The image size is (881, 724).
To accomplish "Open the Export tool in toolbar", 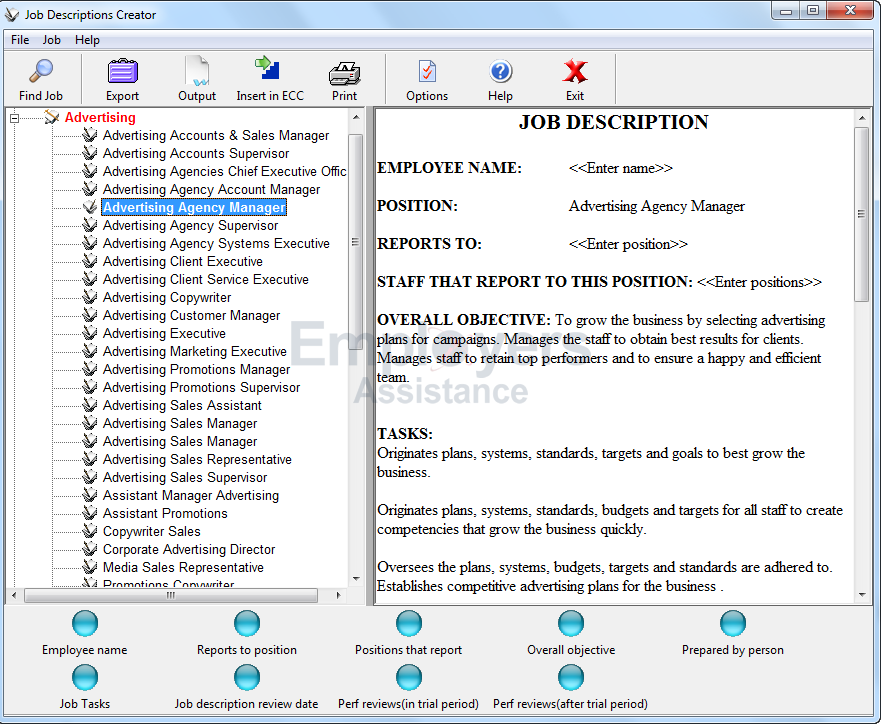I will (x=122, y=73).
